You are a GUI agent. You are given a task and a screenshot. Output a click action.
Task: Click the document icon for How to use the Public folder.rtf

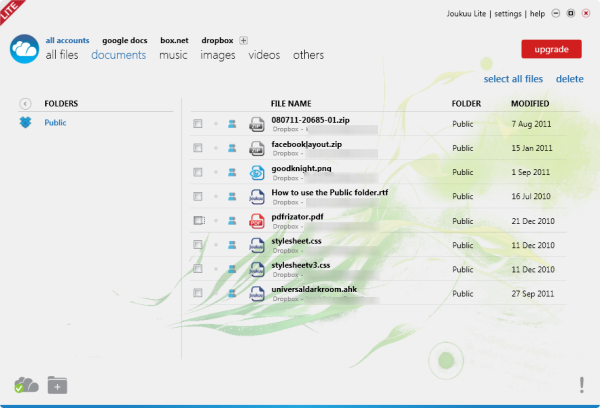point(256,197)
